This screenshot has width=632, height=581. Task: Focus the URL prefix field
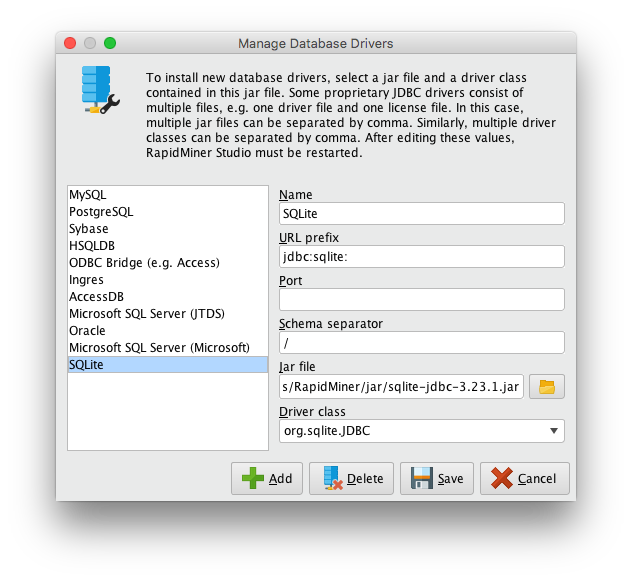pos(421,256)
